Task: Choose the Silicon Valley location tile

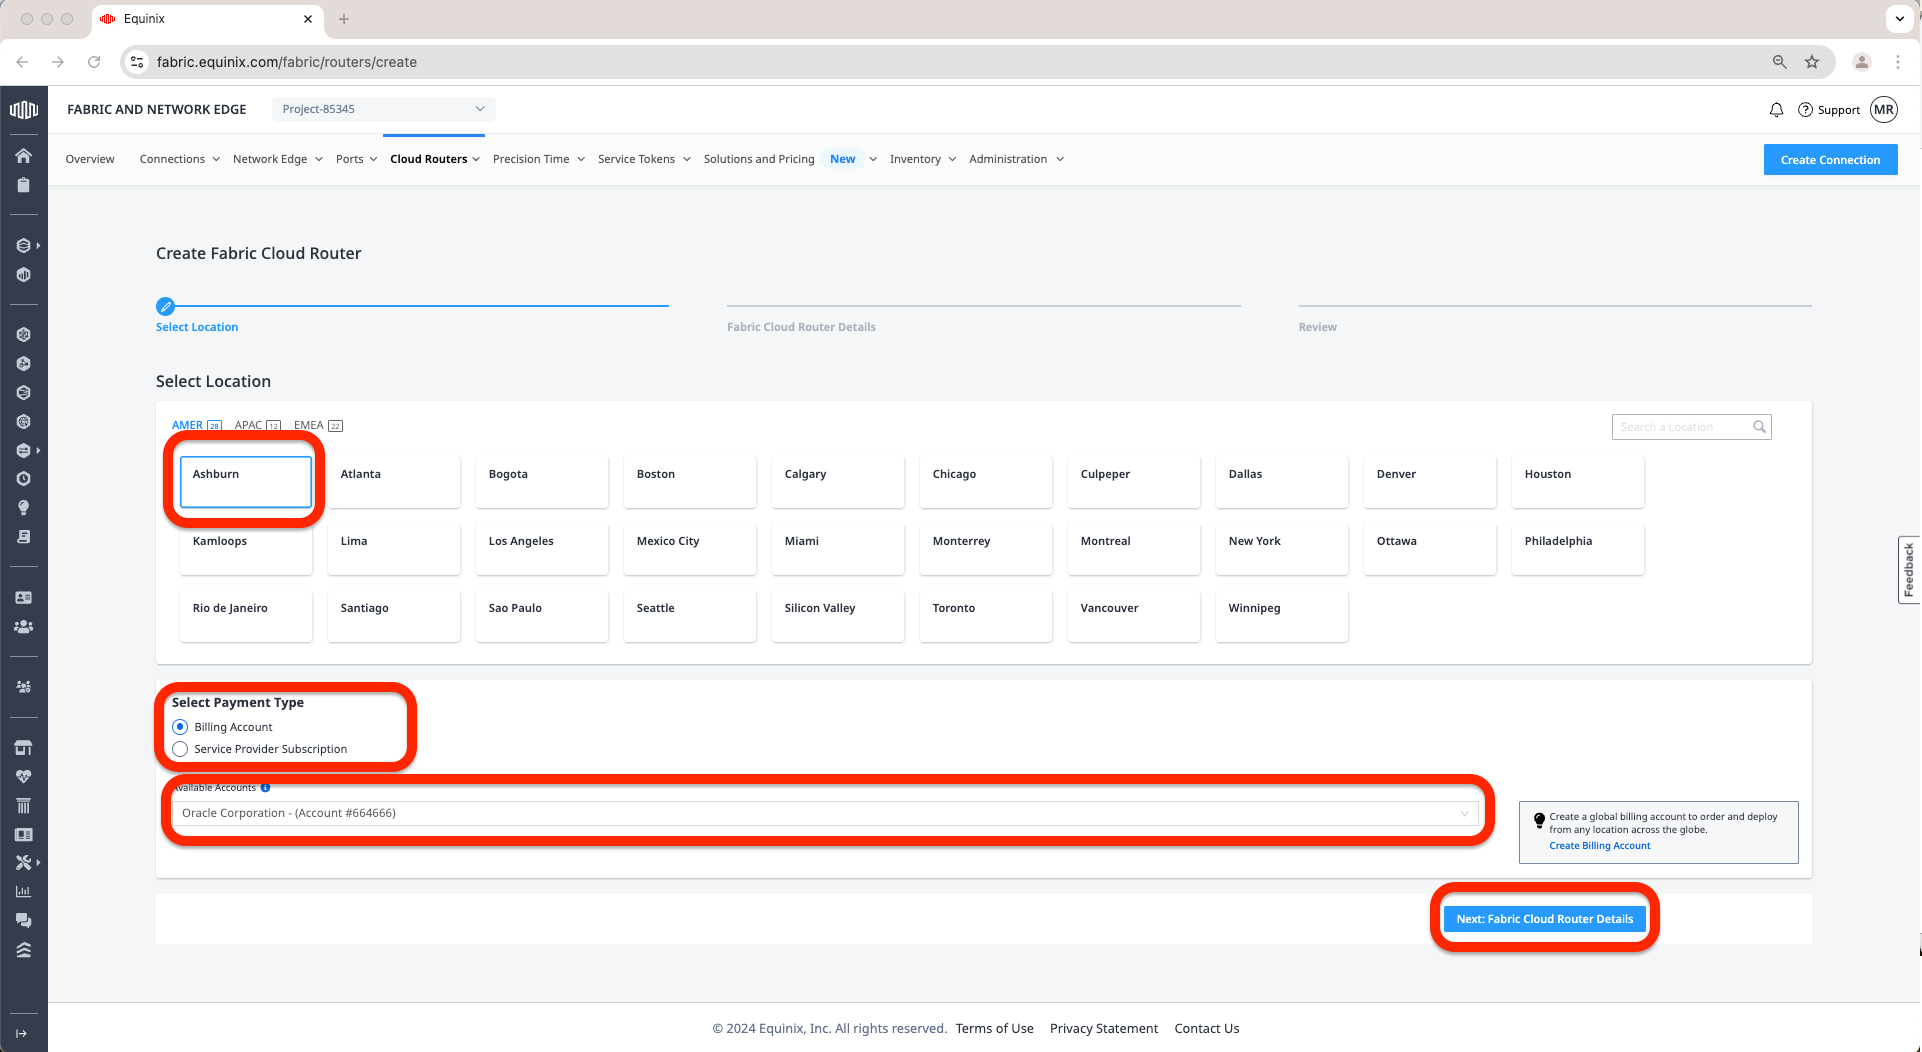Action: 837,616
